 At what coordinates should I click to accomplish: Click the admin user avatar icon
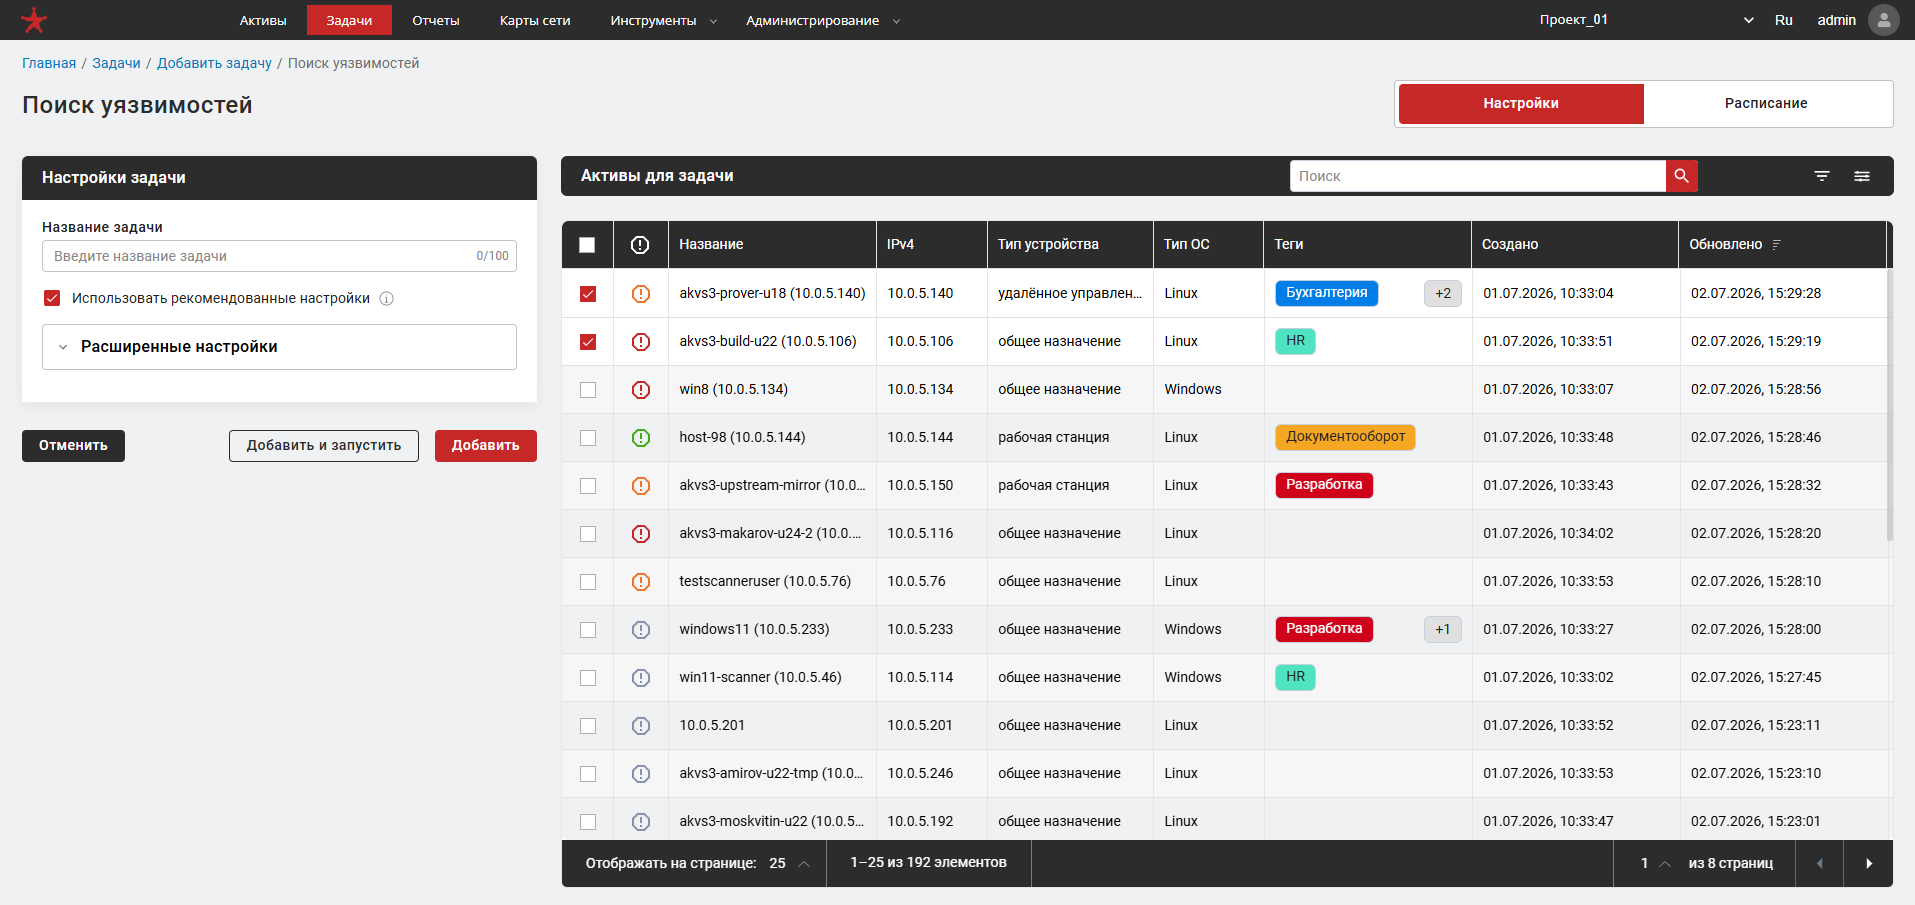[x=1883, y=20]
